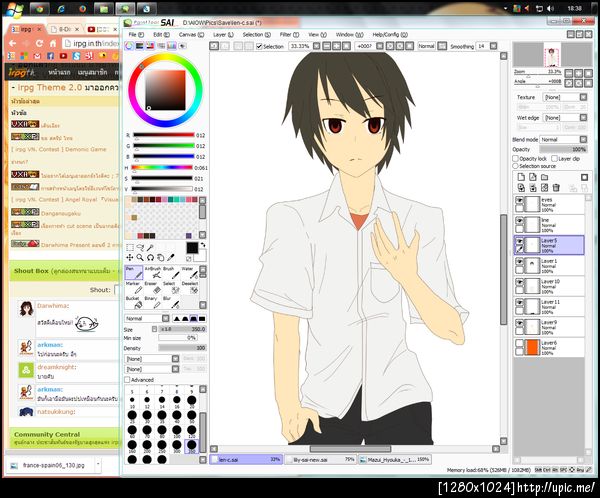Hide the Layer10 layer
Image resolution: width=600 pixels, height=498 pixels.
click(x=519, y=282)
